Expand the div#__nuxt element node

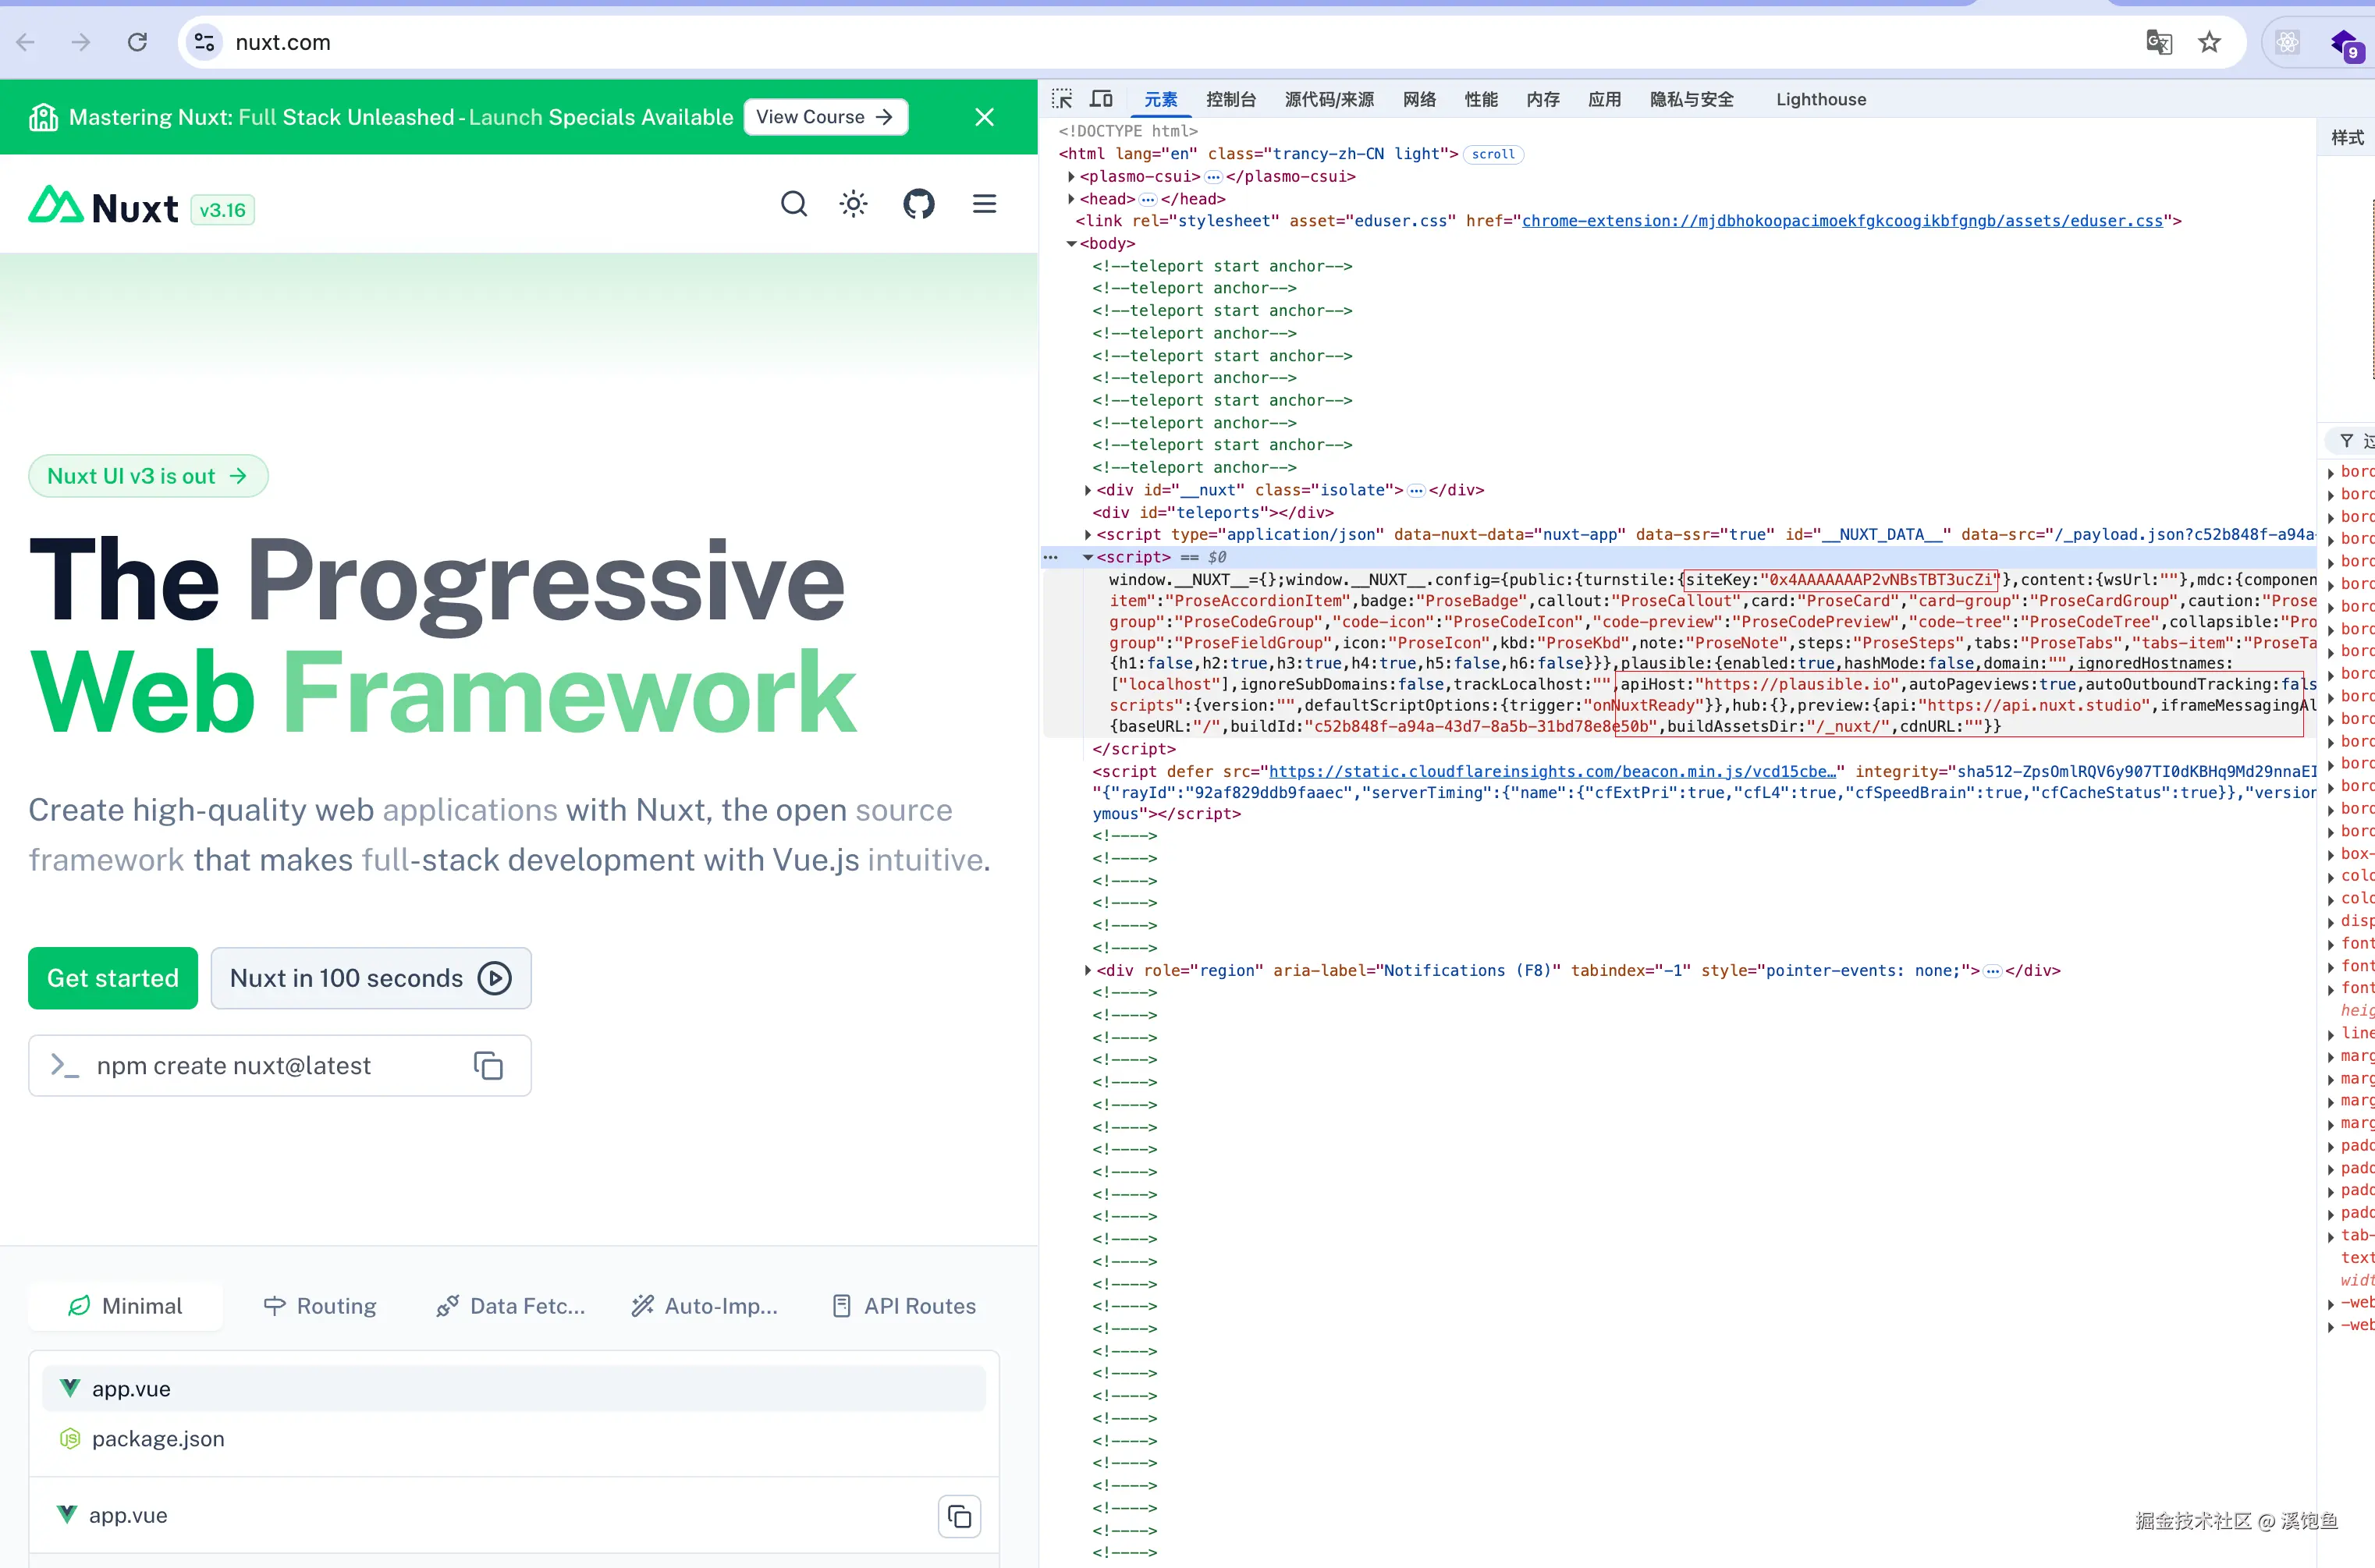tap(1088, 490)
